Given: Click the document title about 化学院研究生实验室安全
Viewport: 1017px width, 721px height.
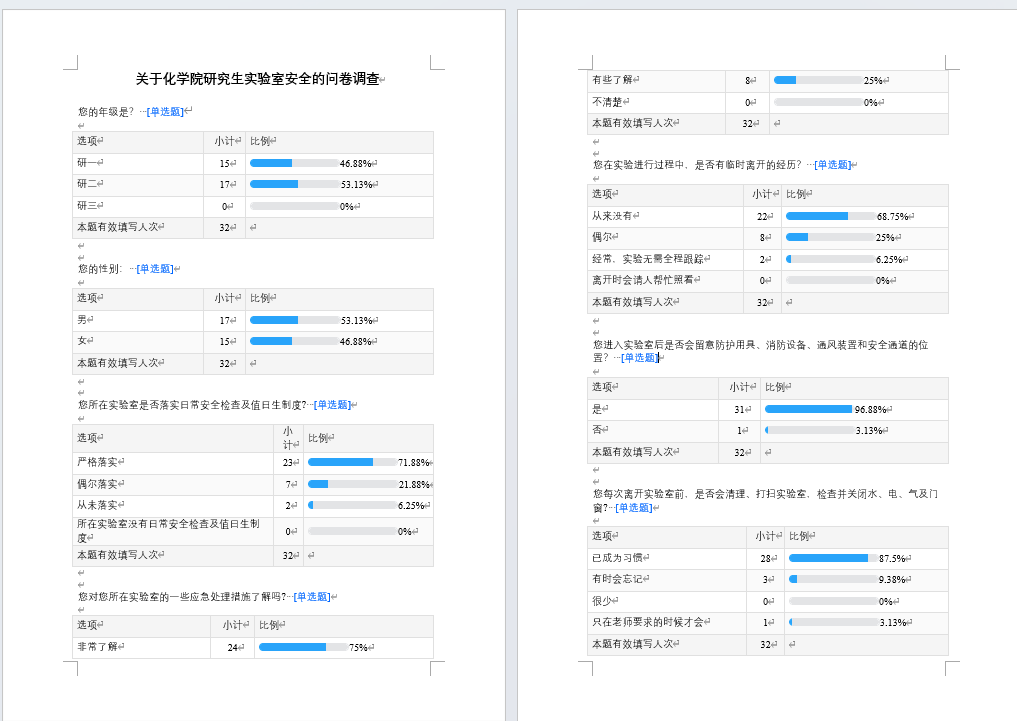Looking at the screenshot, I should click(x=258, y=79).
